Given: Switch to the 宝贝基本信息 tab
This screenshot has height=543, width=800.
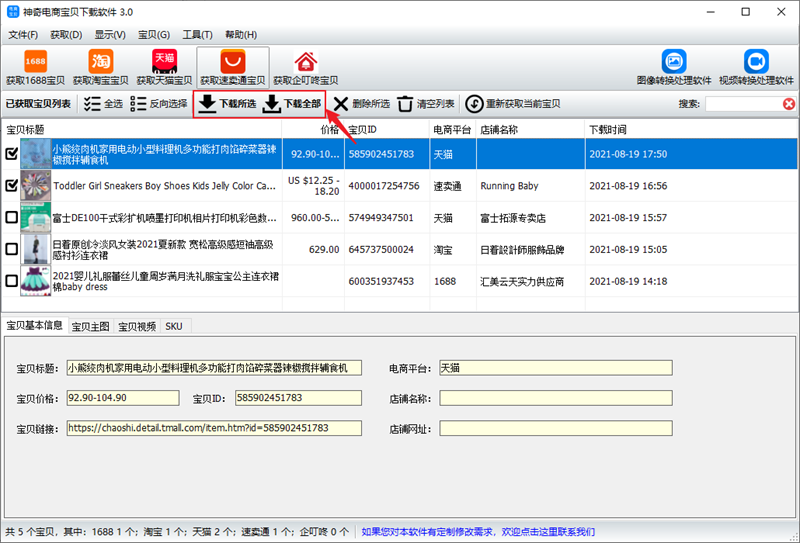Looking at the screenshot, I should pos(34,325).
